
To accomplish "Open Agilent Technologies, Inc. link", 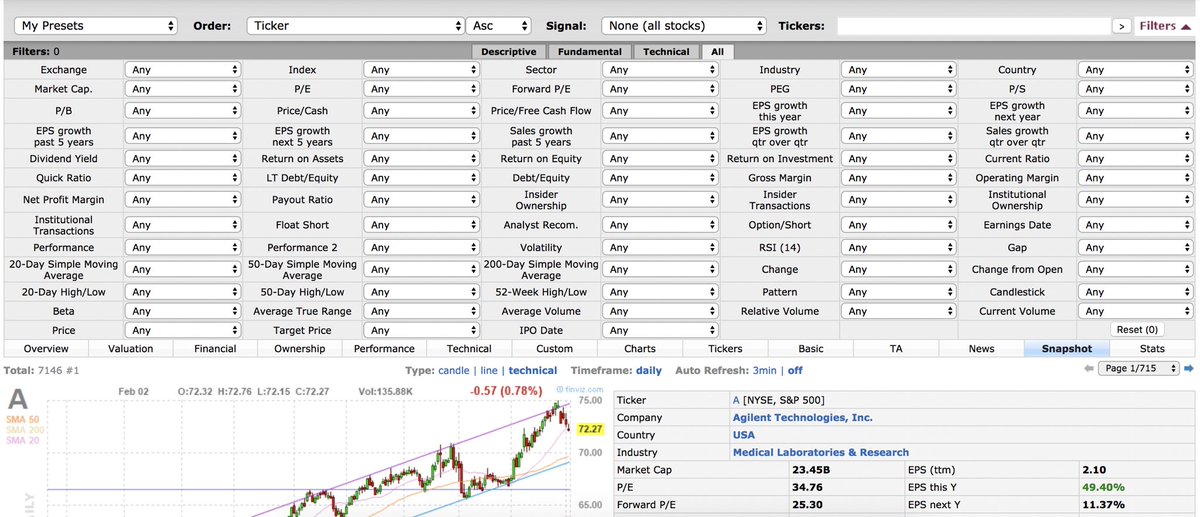I will pos(803,417).
